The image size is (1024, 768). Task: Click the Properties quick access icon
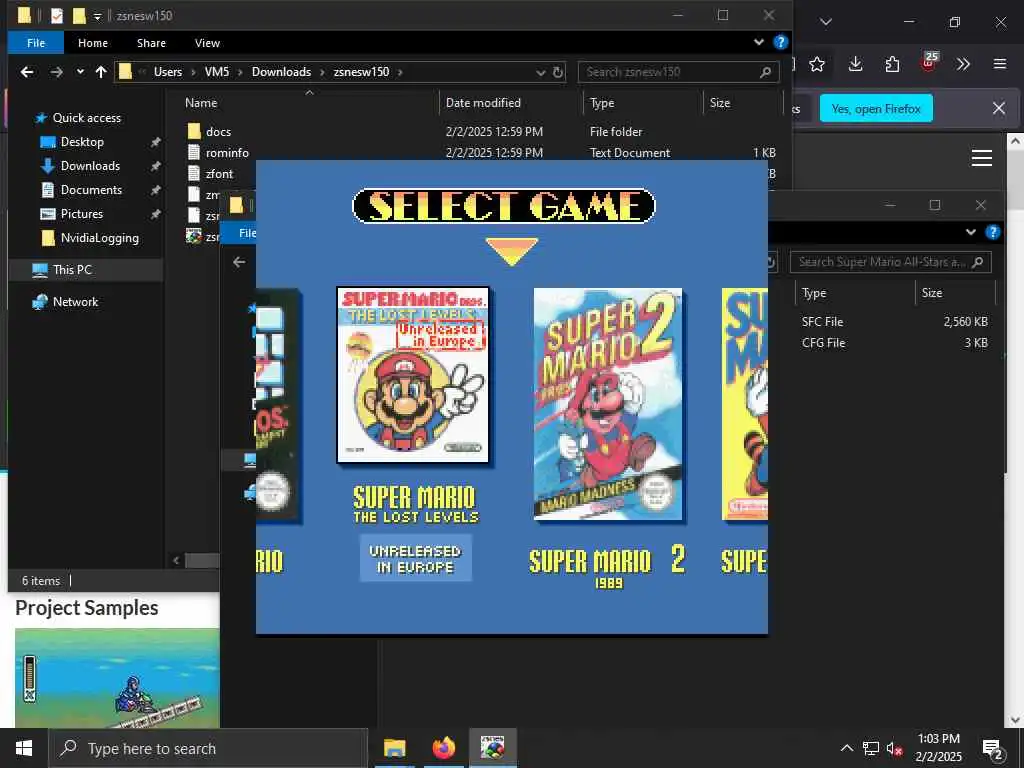pos(57,15)
